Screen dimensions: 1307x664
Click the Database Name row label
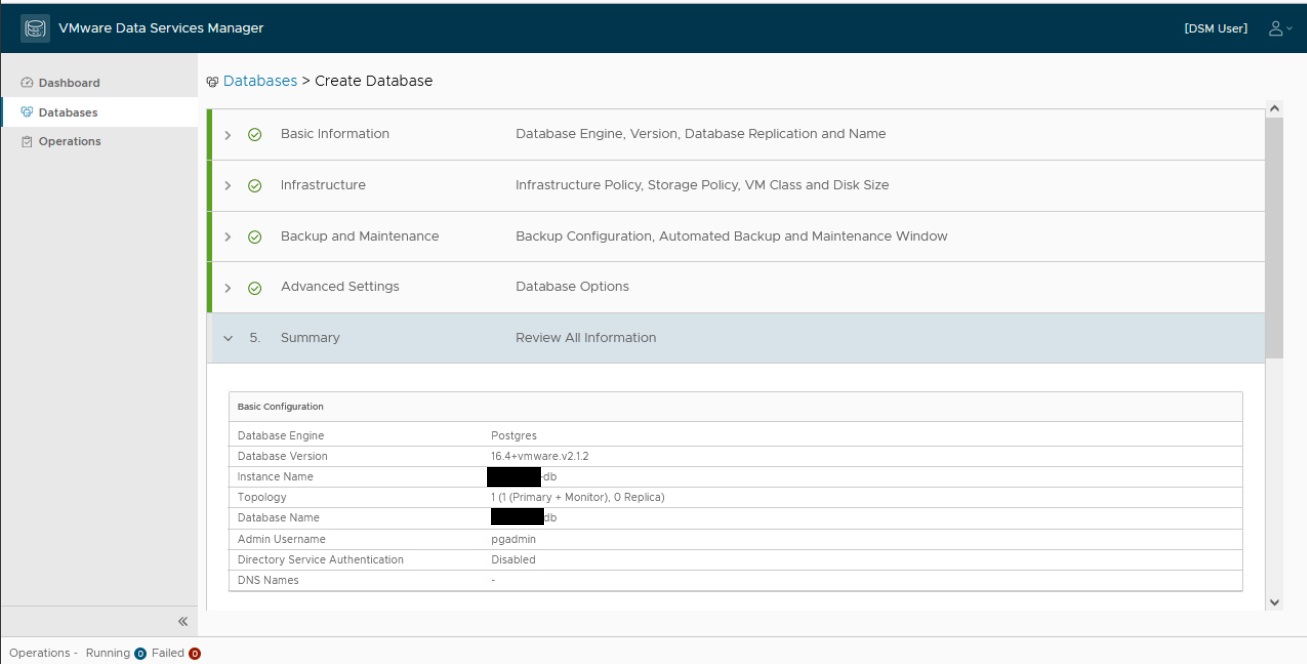tap(278, 518)
